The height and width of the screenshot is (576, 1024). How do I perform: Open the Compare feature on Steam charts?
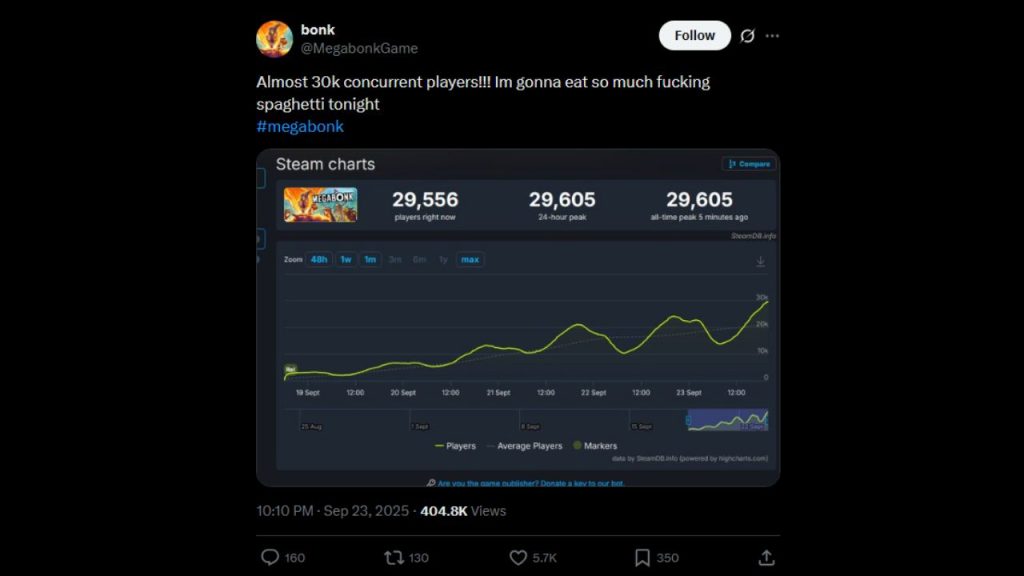[748, 164]
